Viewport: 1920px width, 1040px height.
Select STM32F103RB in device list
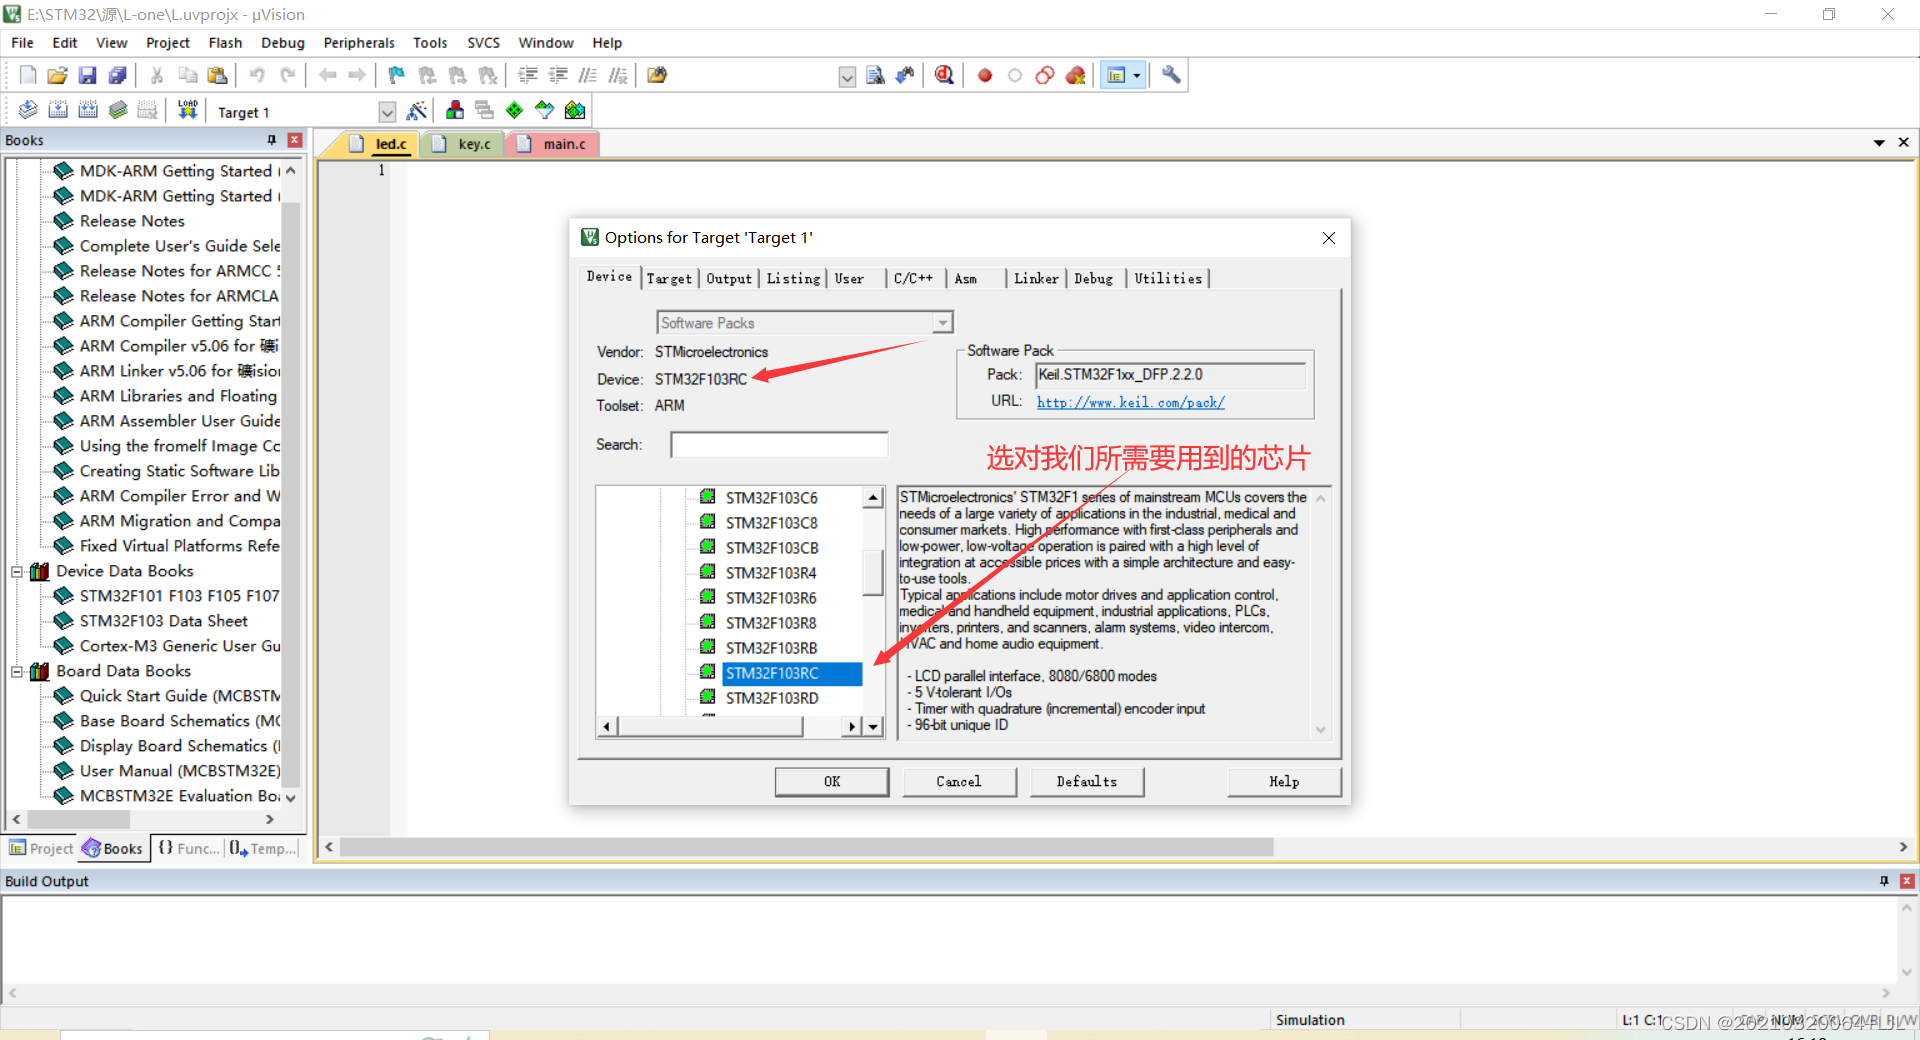click(x=772, y=648)
